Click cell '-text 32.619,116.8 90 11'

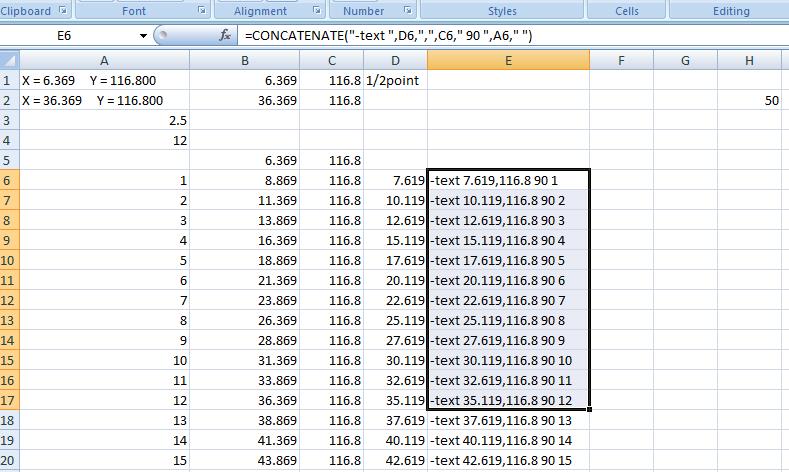(508, 380)
